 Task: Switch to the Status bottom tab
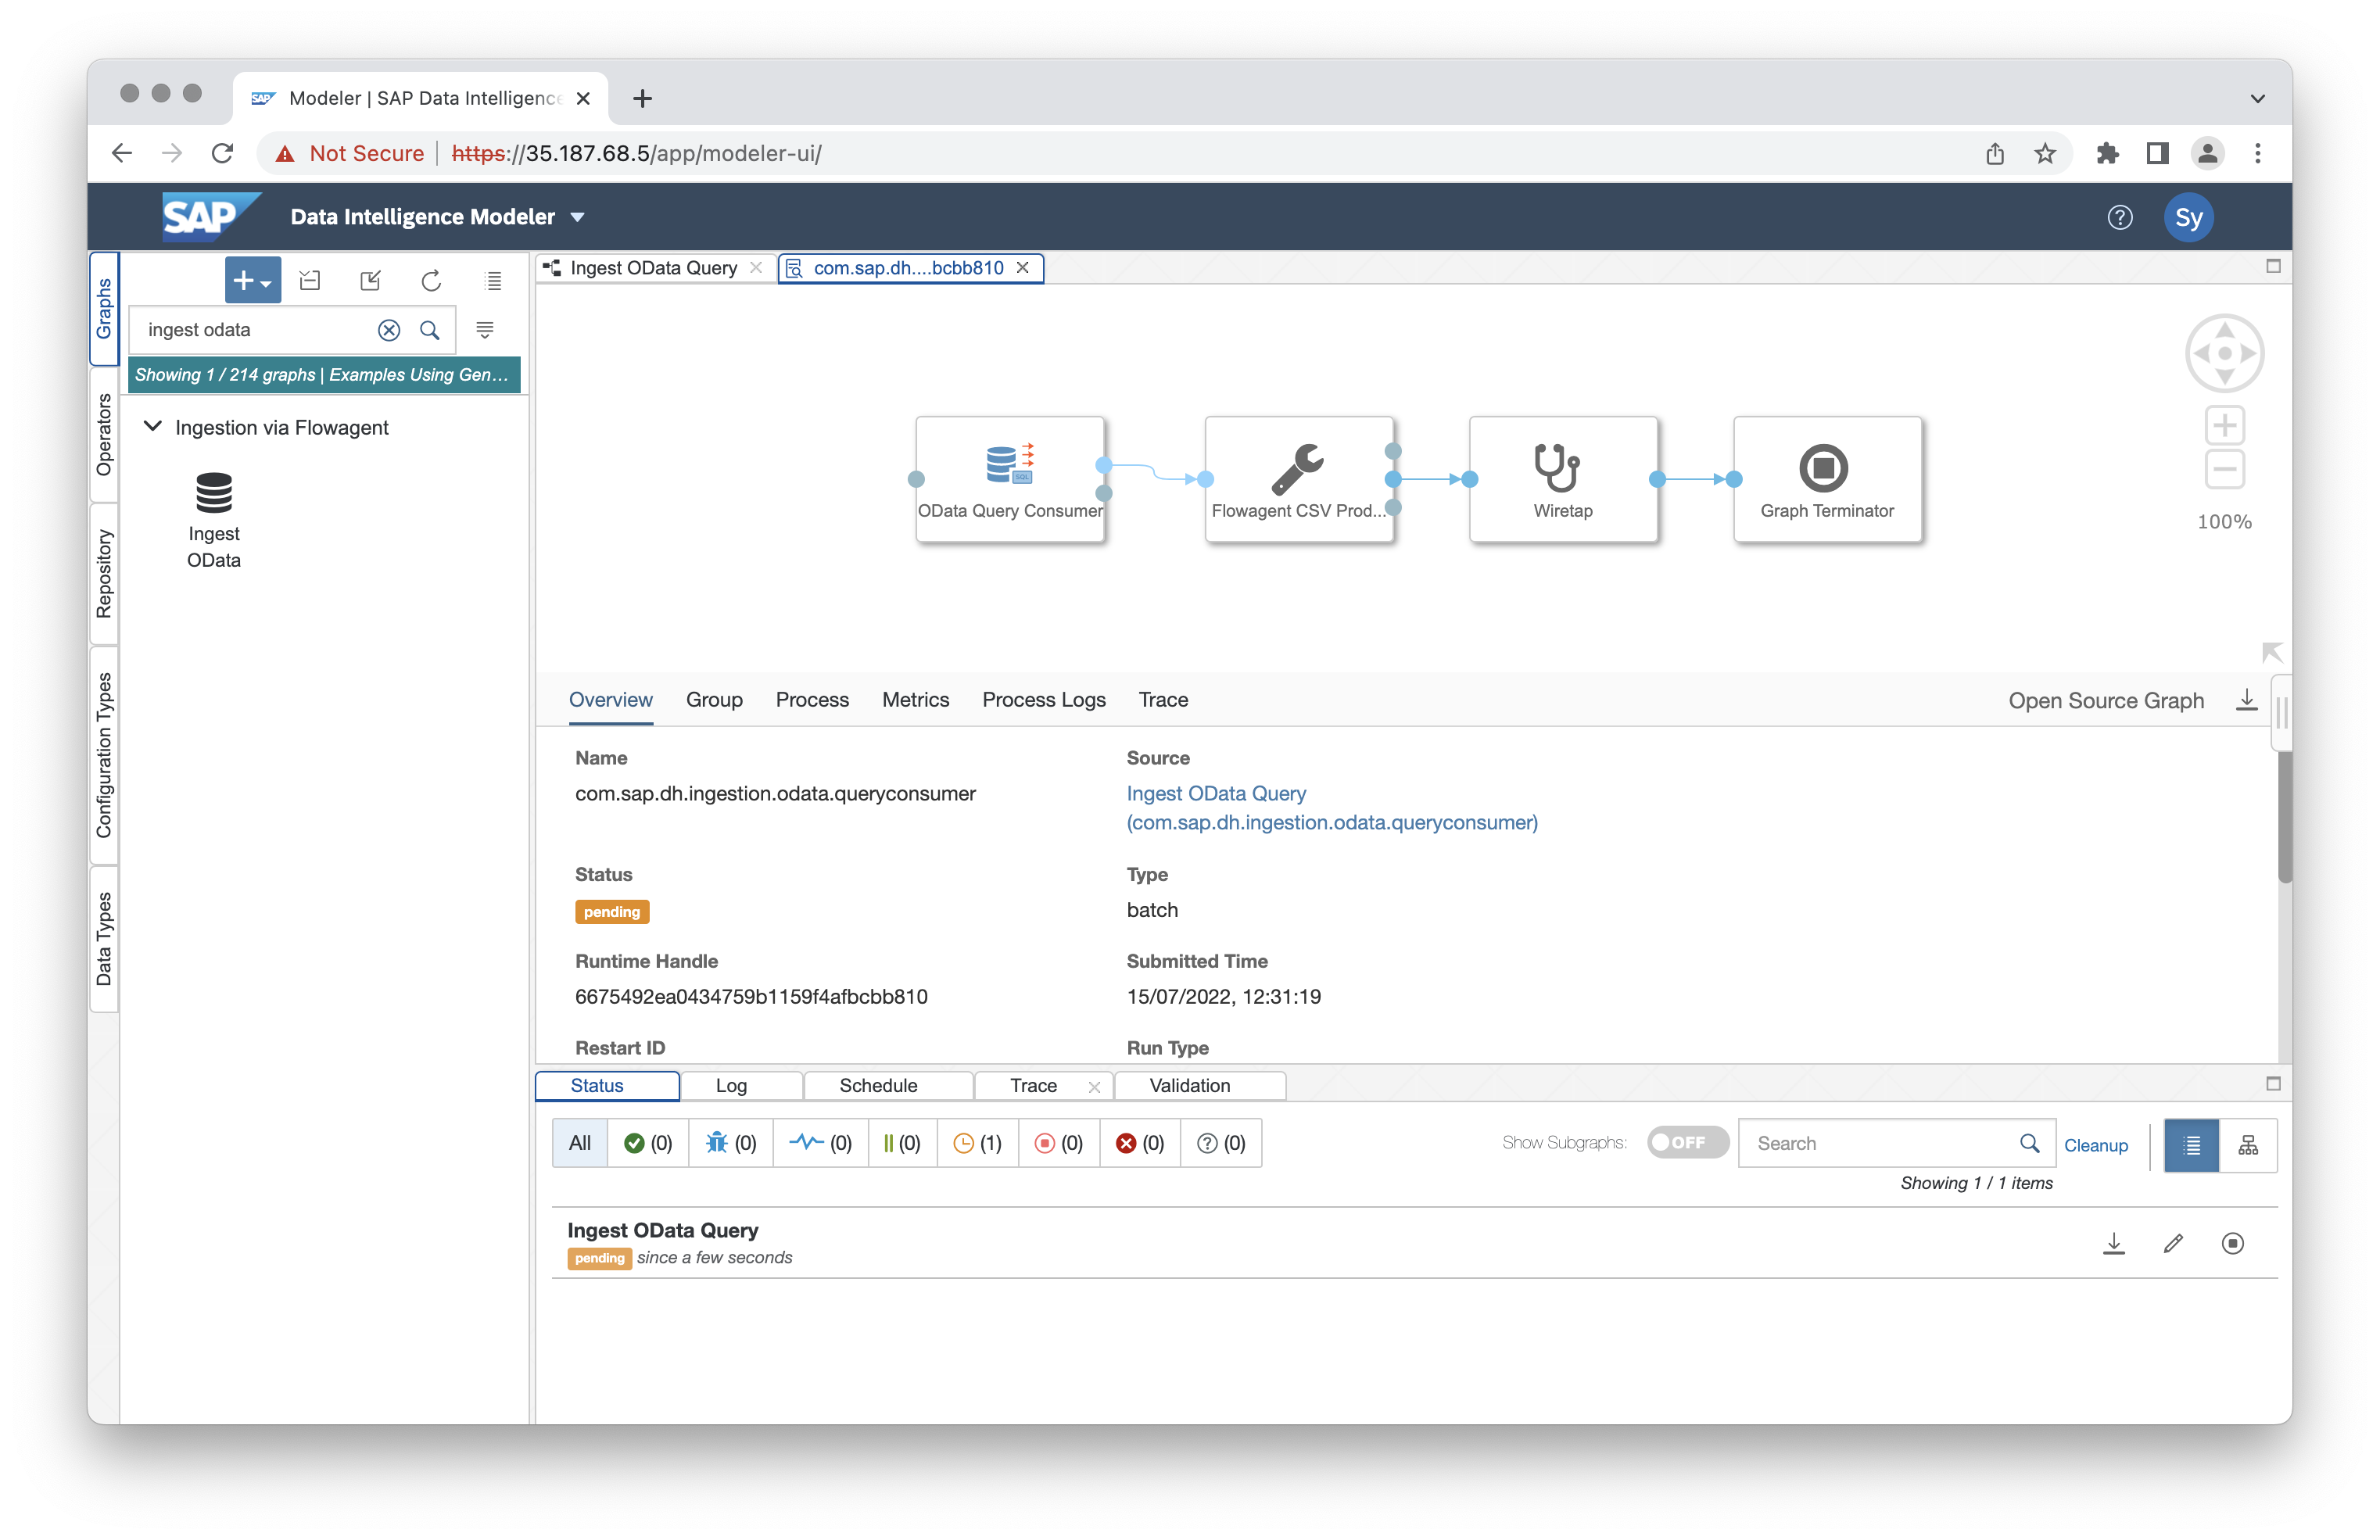(x=608, y=1085)
